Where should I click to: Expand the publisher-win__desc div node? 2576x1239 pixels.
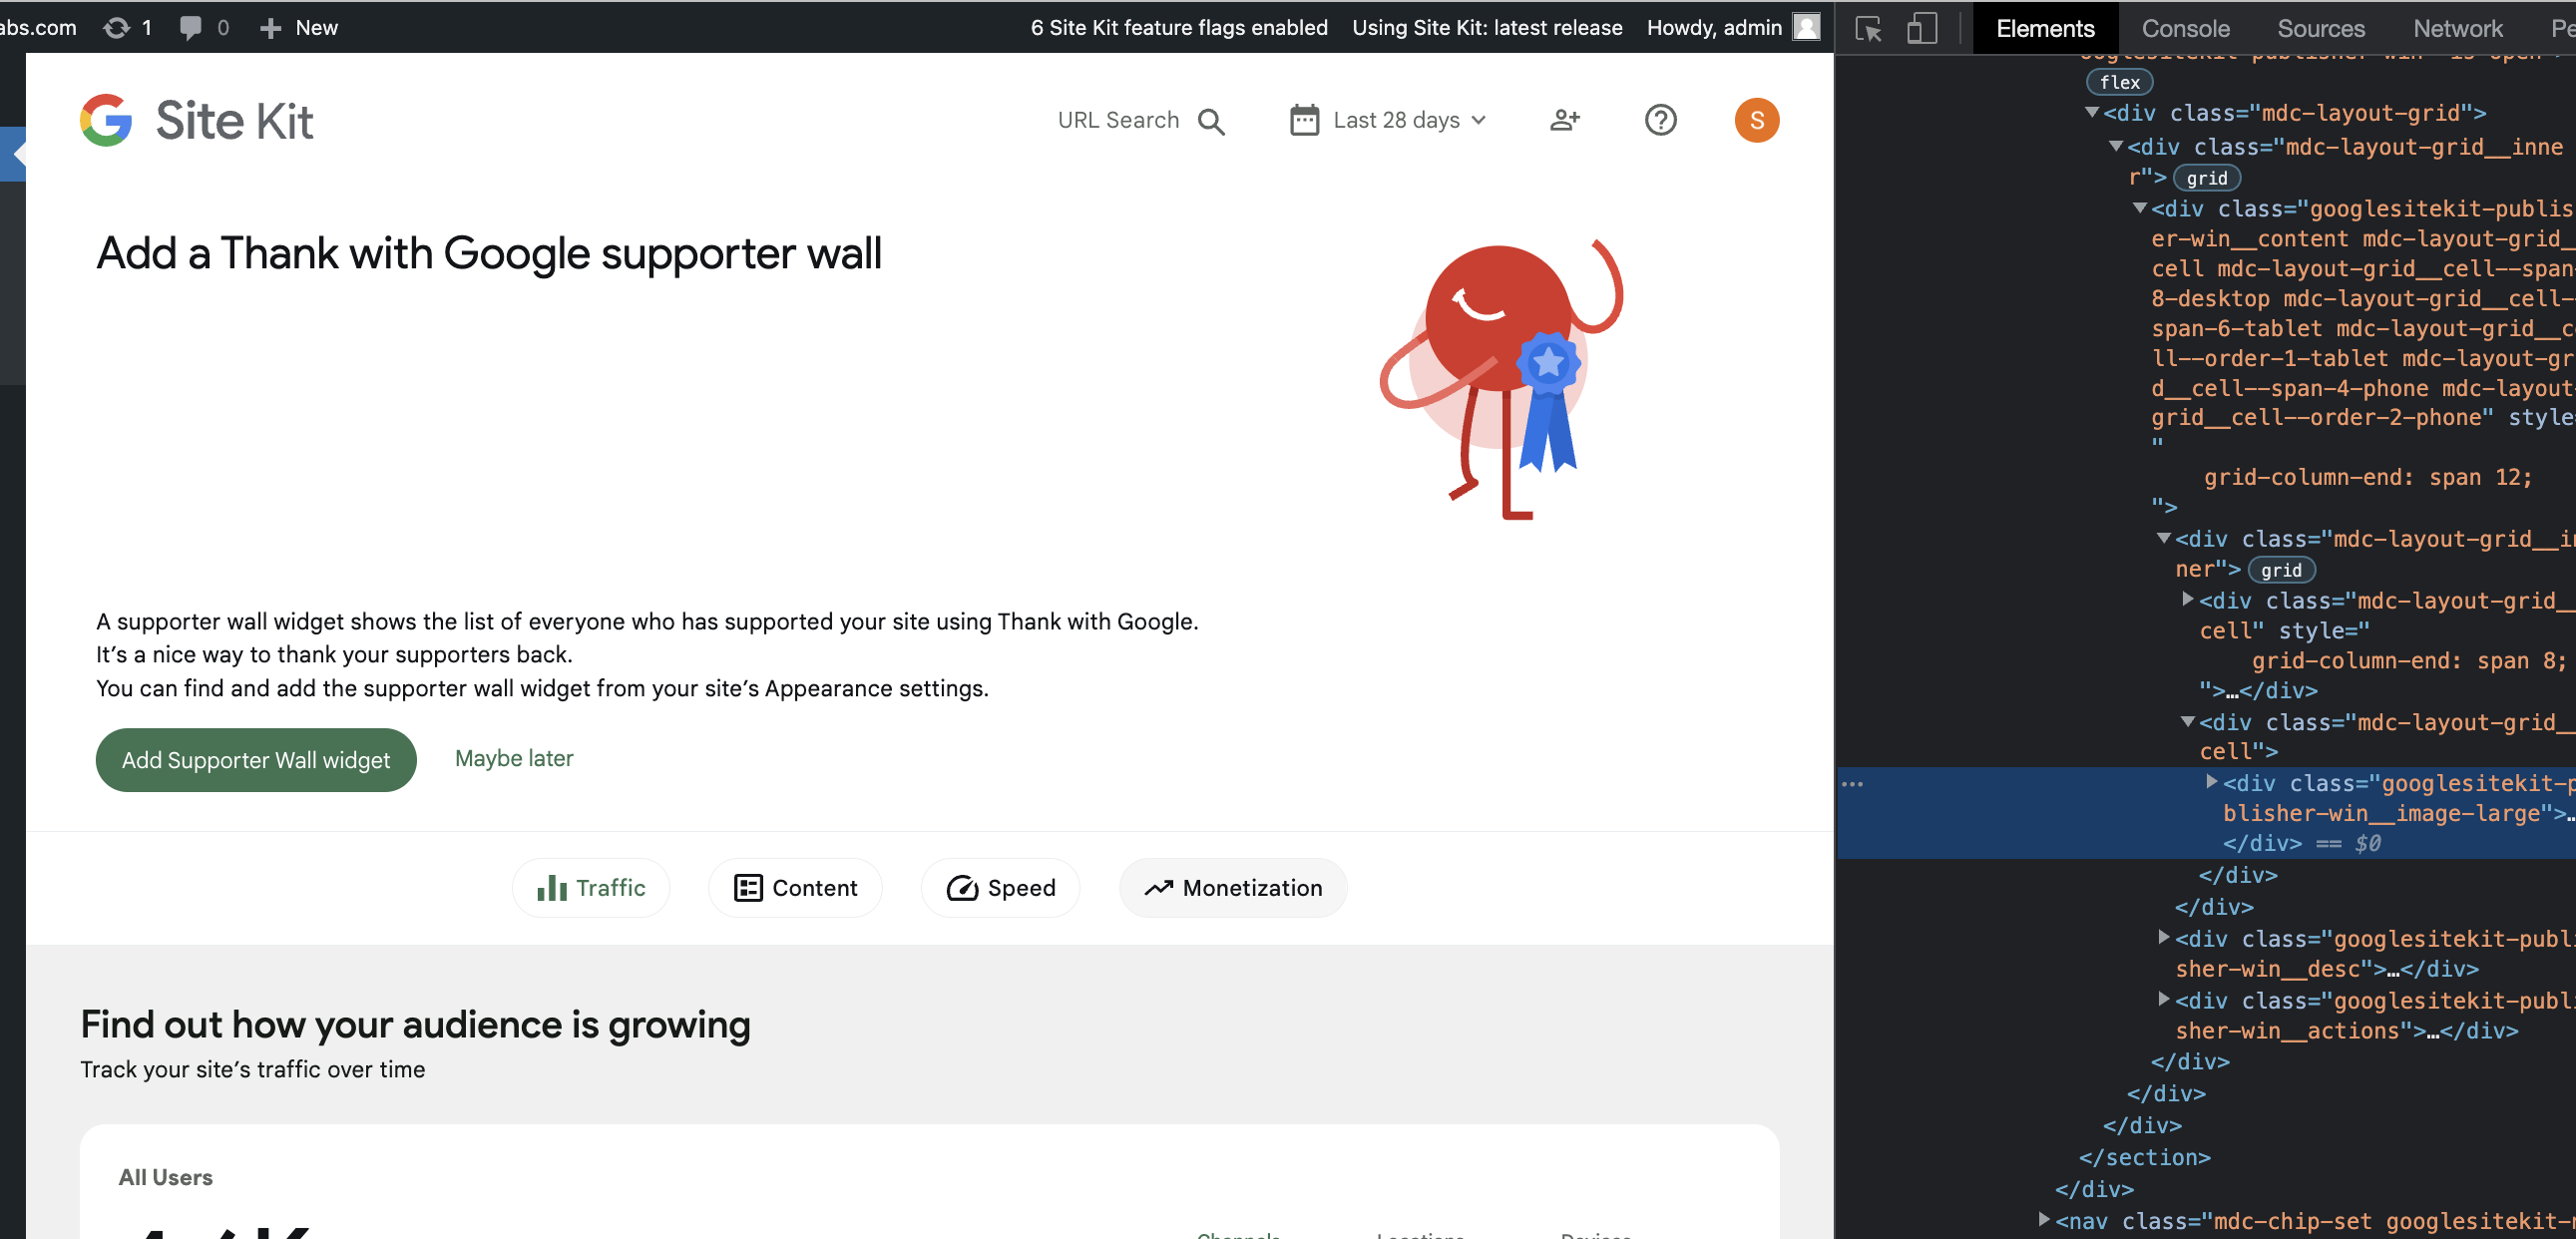(2163, 938)
